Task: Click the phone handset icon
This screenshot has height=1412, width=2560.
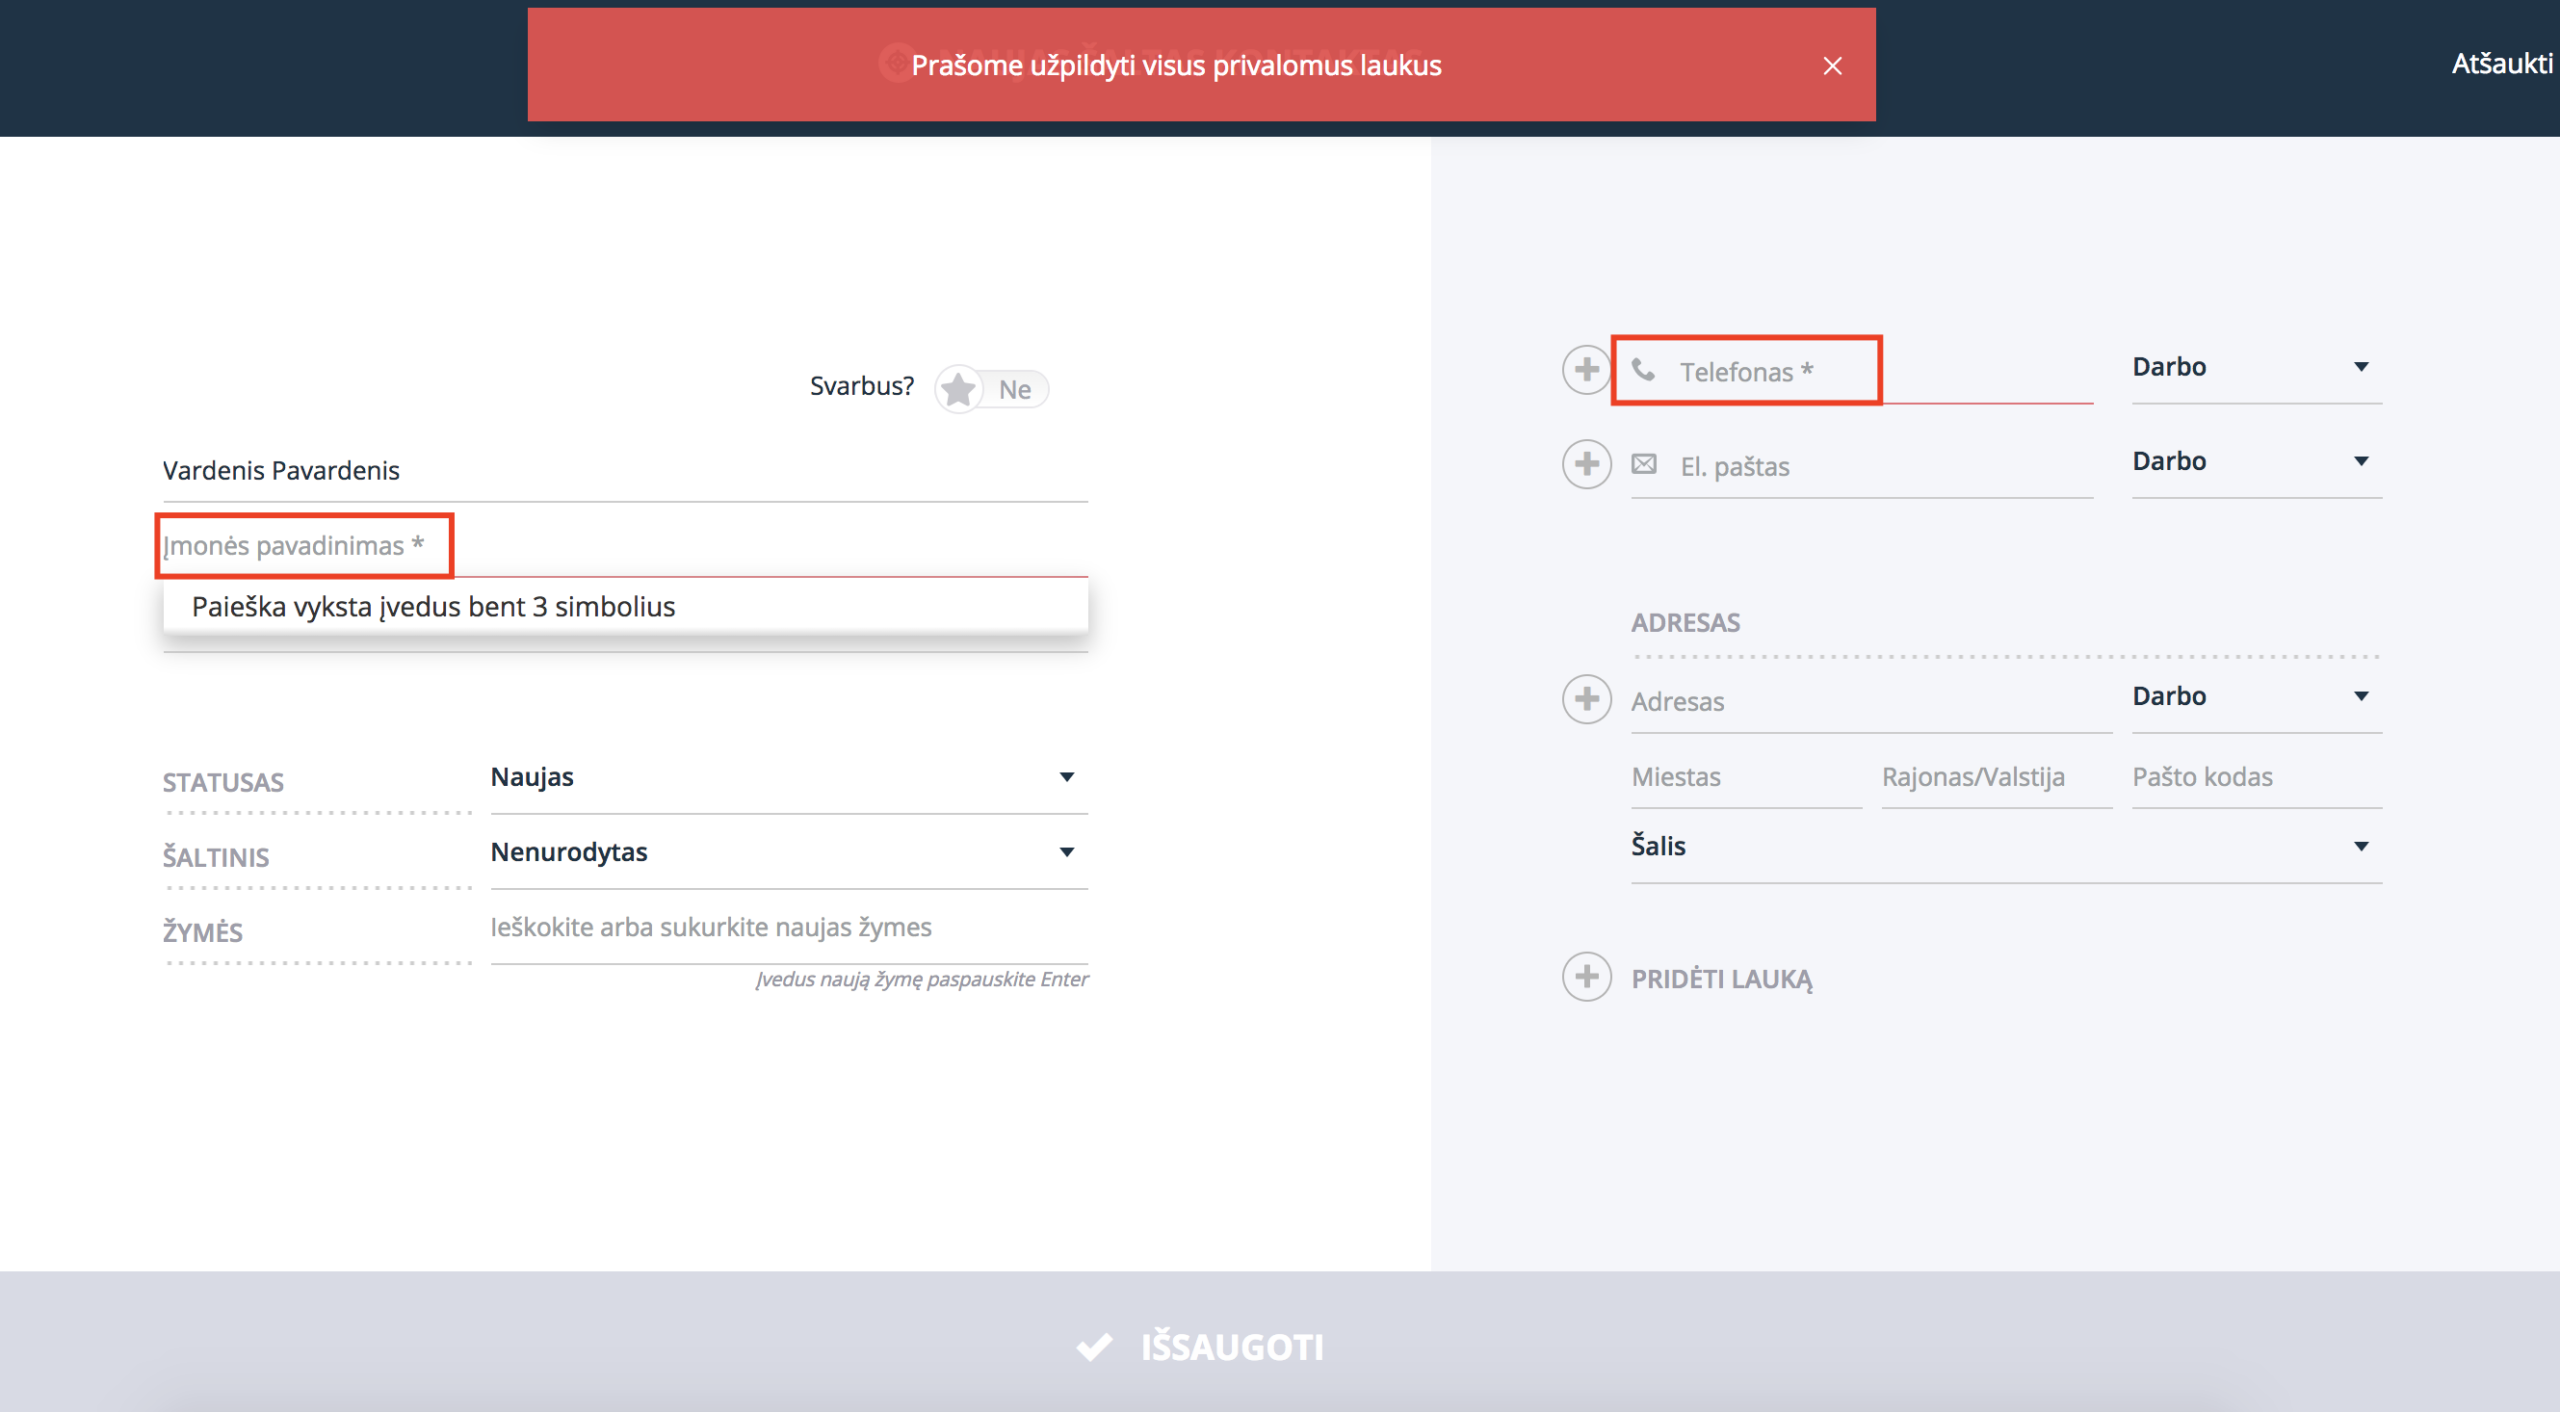Action: click(1643, 371)
